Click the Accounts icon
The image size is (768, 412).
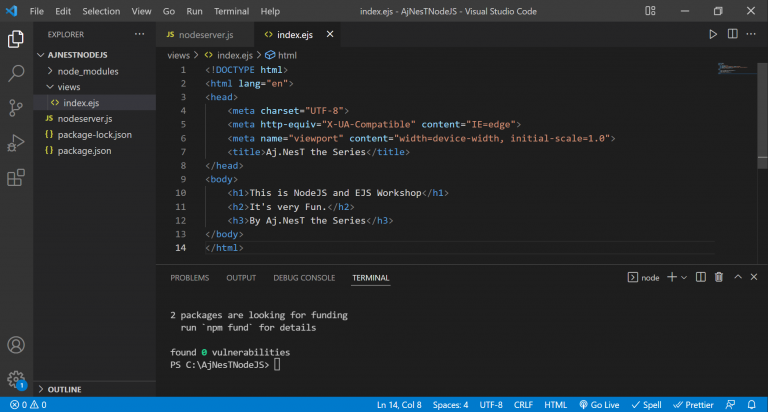(x=16, y=345)
